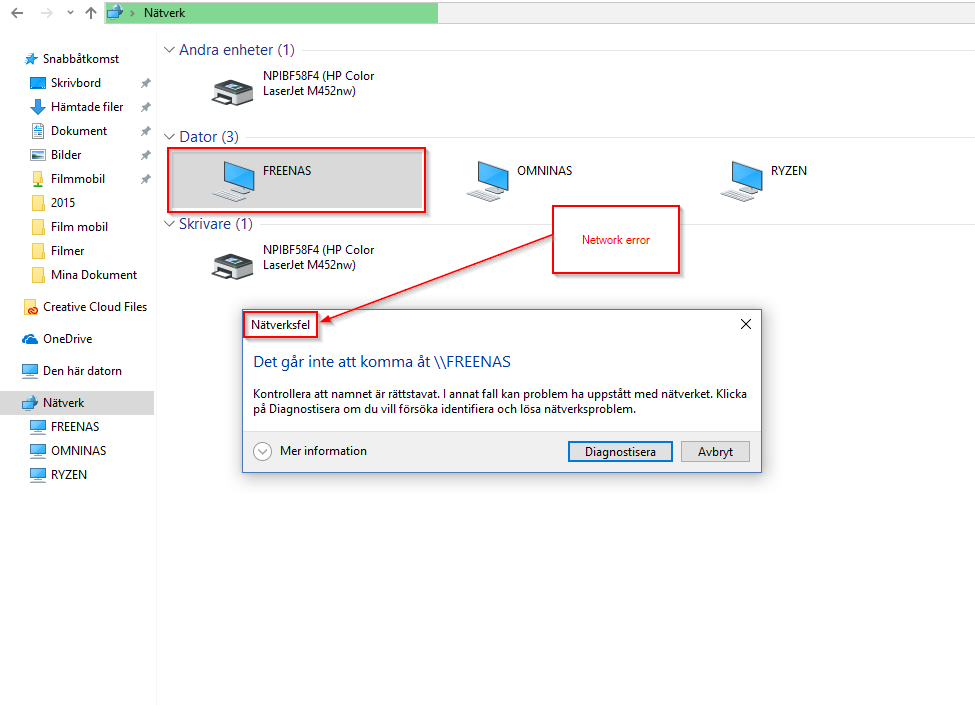The image size is (975, 705).
Task: Click the Dokument page icon
Action: pyautogui.click(x=38, y=131)
